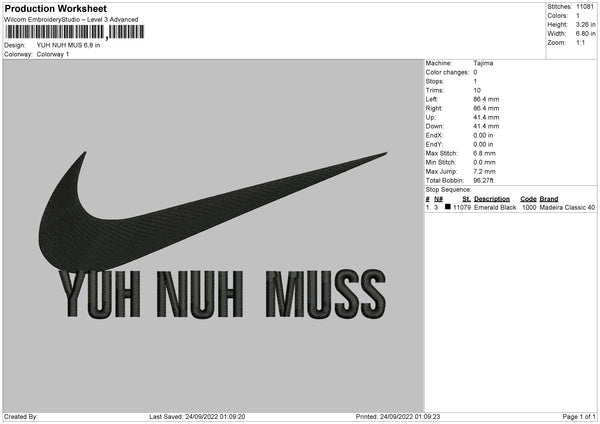
Task: Click the NUH embroidered word
Action: click(200, 295)
